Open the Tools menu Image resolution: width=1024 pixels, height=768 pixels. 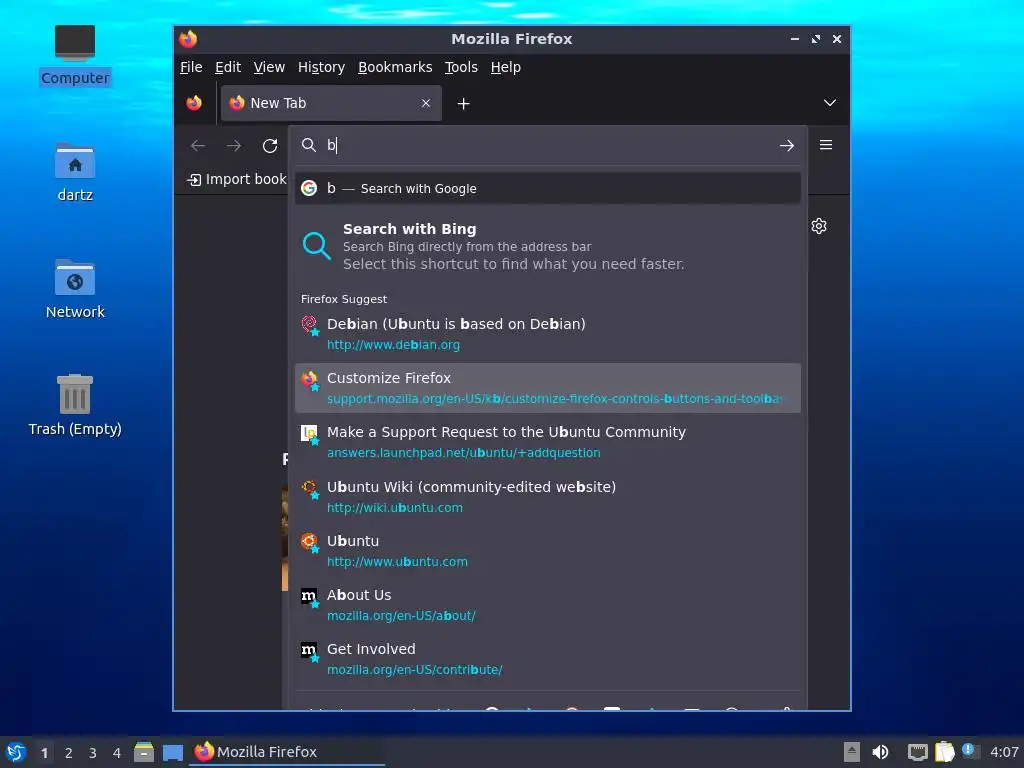tap(461, 67)
